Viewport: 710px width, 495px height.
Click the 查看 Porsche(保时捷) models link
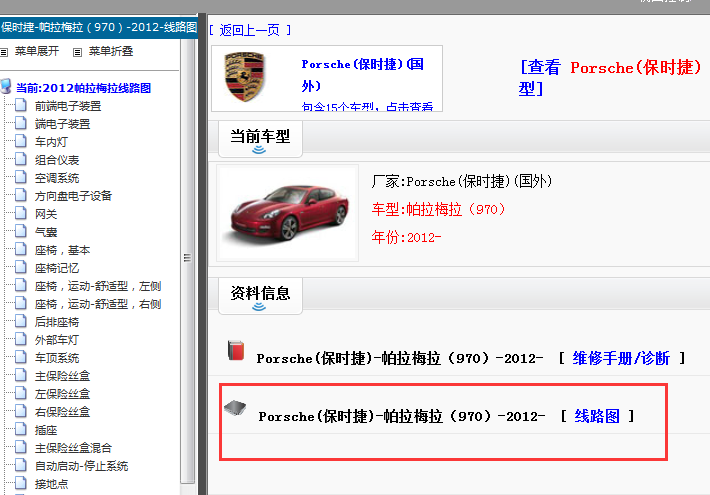(x=610, y=77)
